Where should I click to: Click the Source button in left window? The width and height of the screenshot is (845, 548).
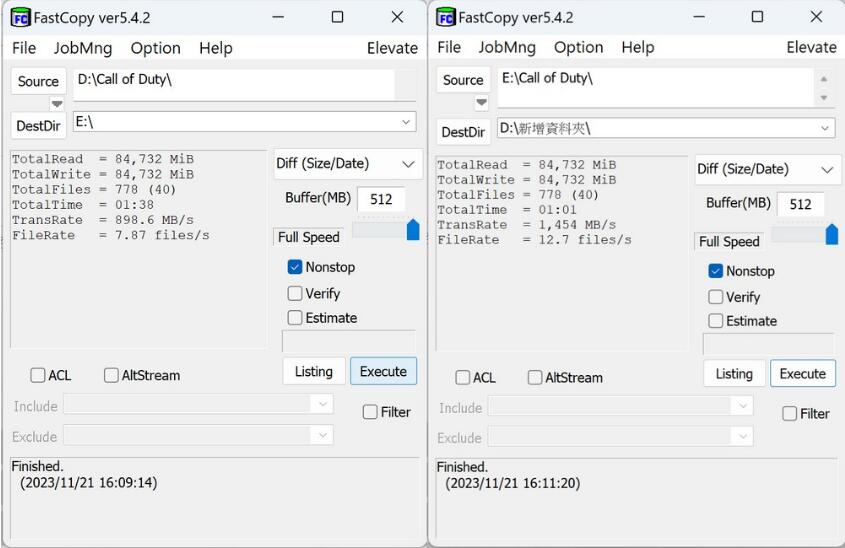pyautogui.click(x=38, y=81)
